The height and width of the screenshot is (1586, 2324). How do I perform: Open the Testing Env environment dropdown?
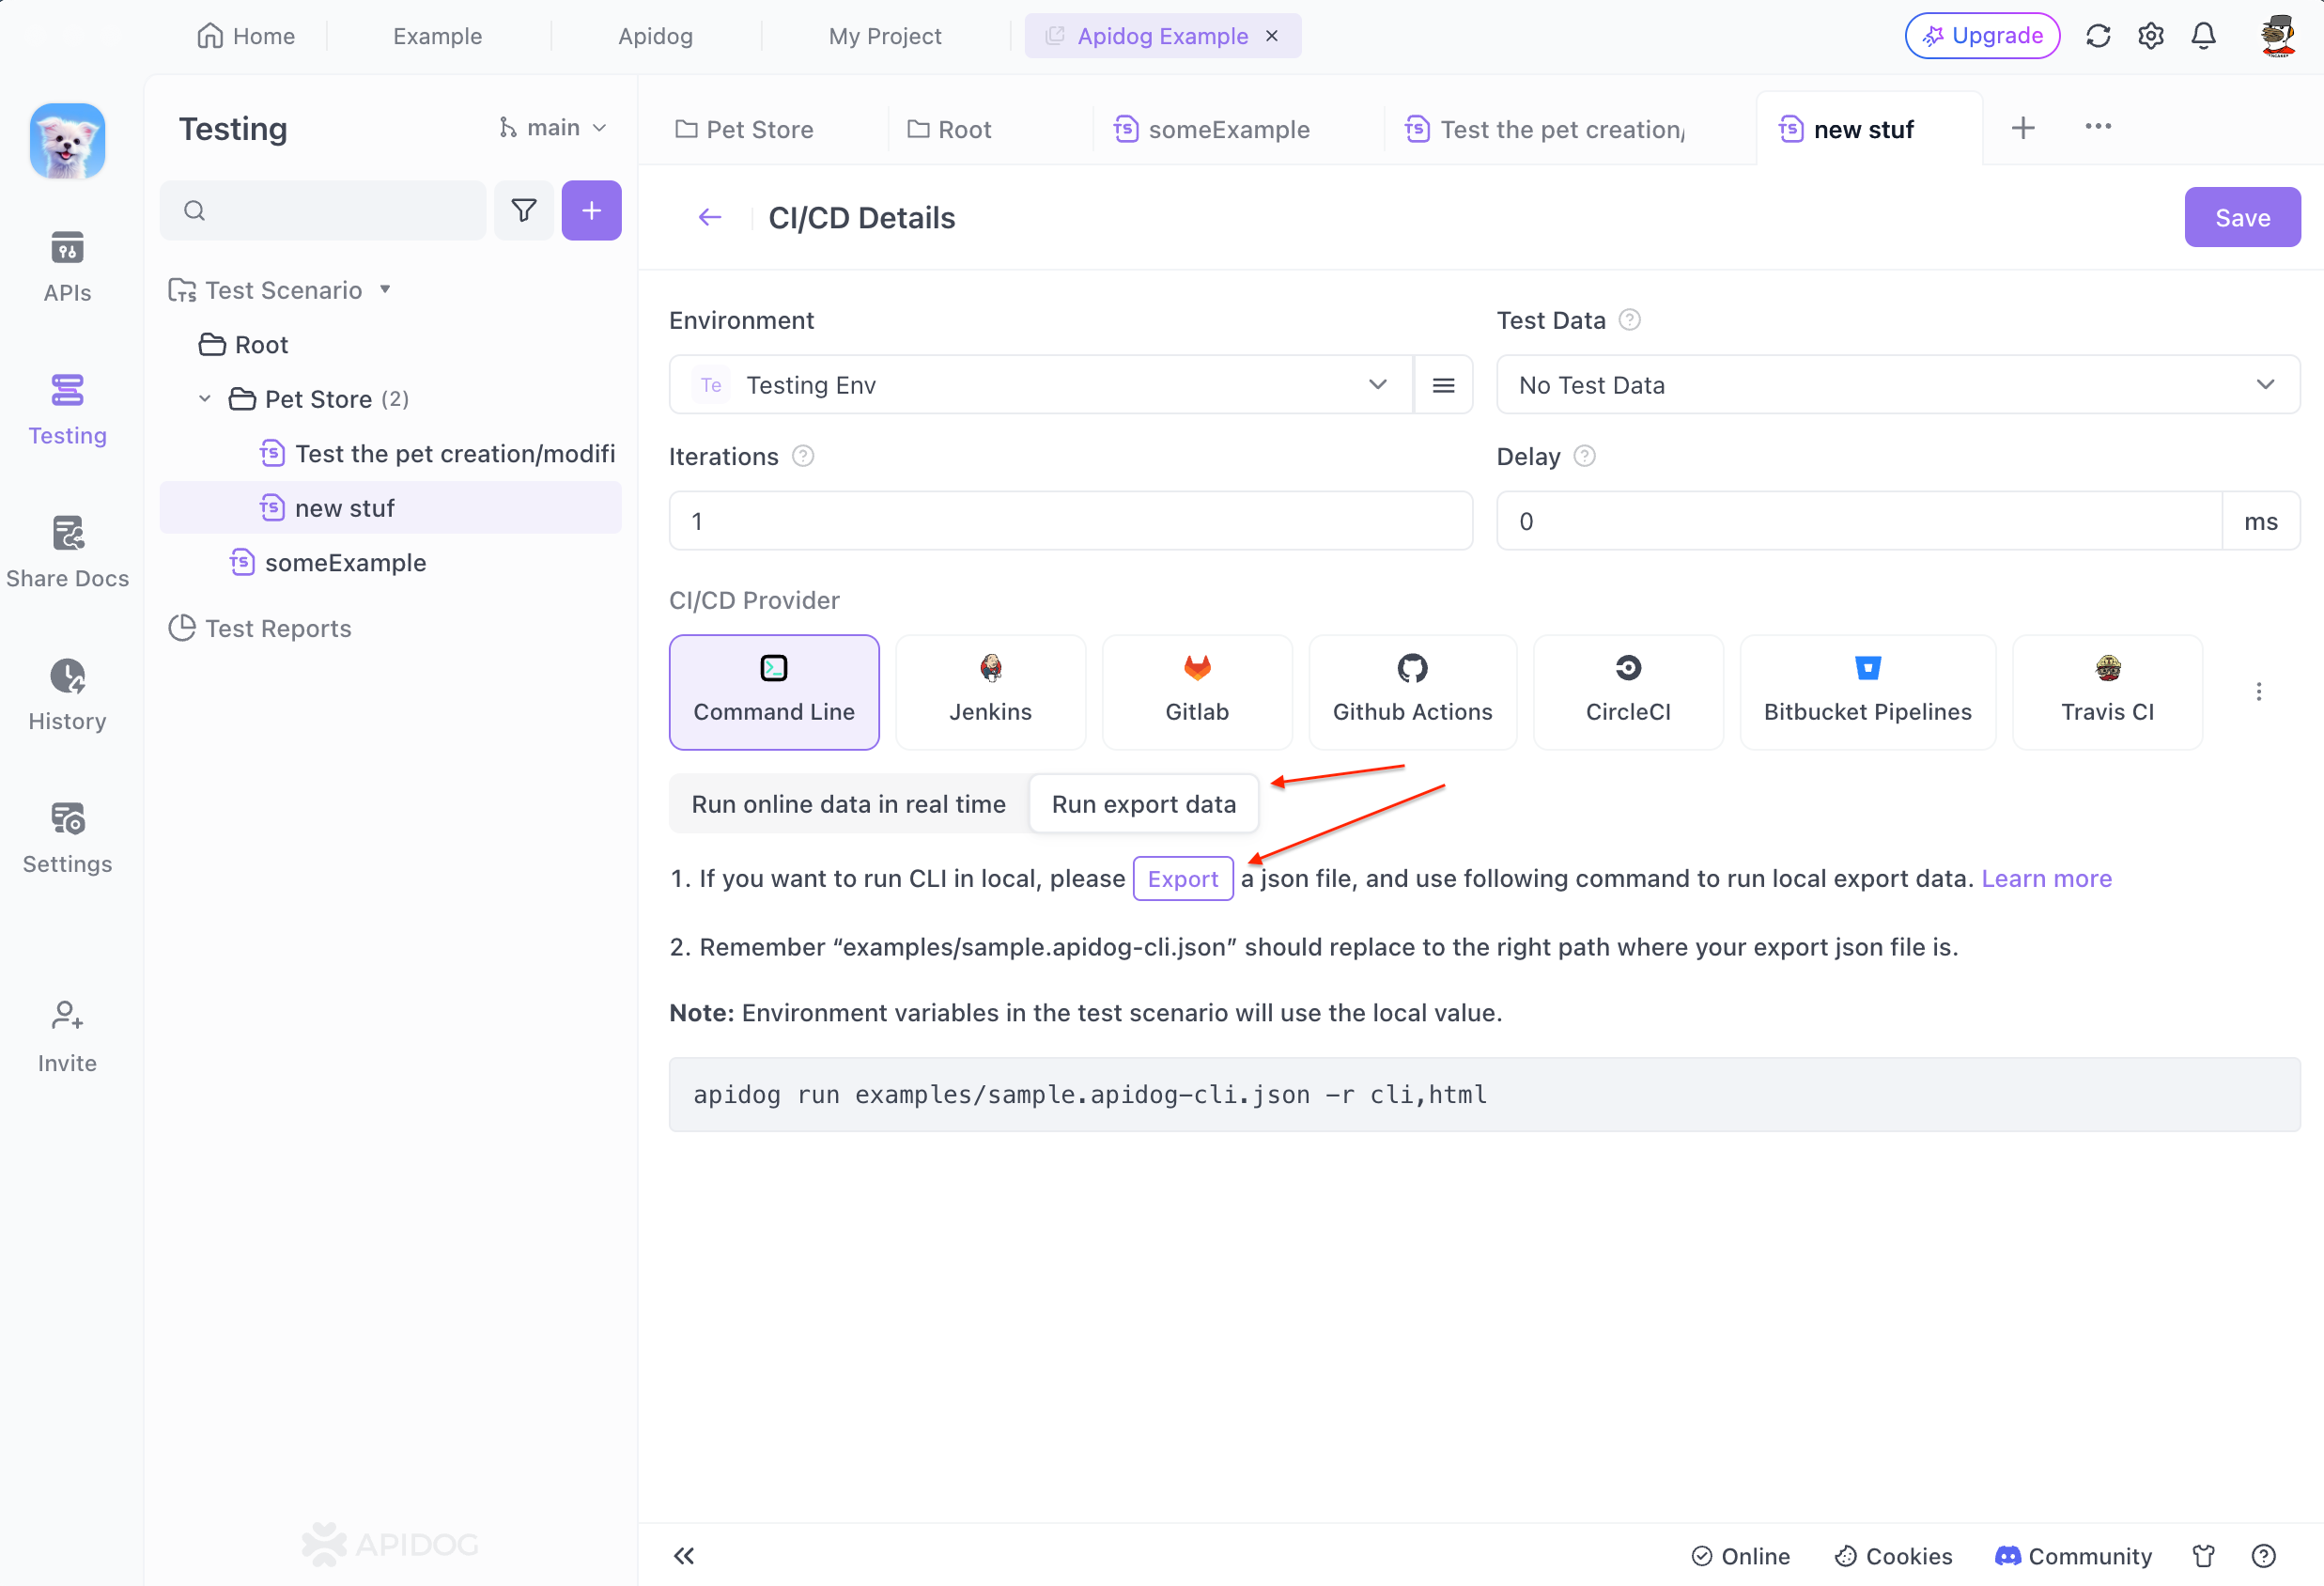pyautogui.click(x=1041, y=385)
